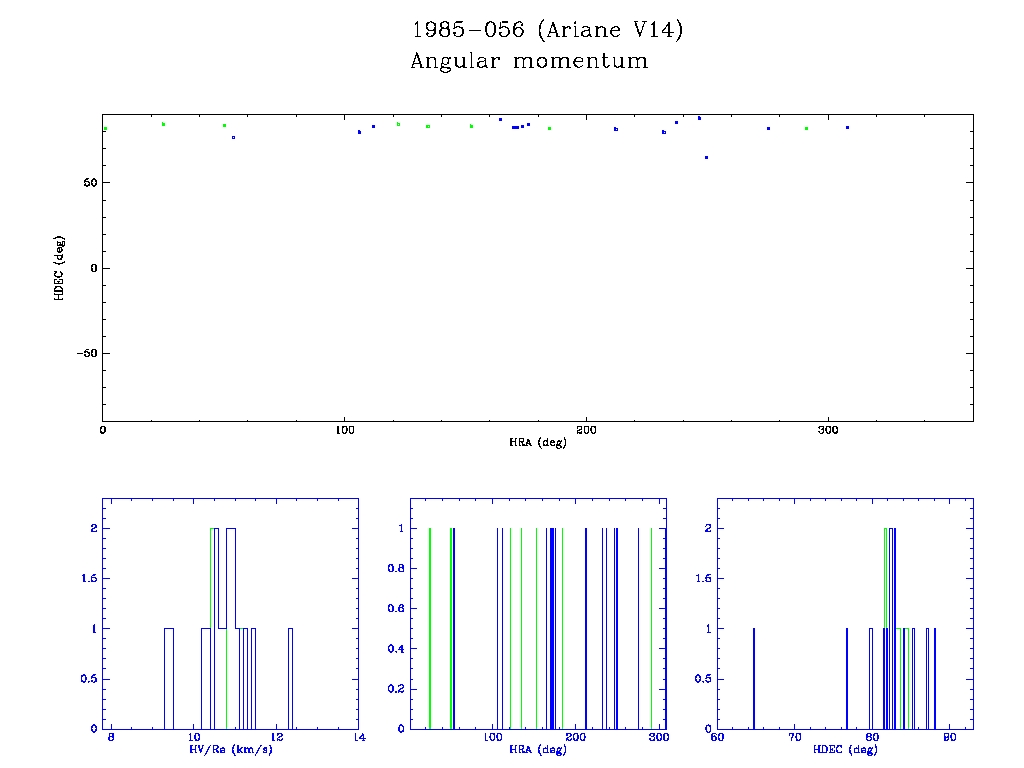This screenshot has height=768, width=1024.
Task: Click the '1985-056 (Ariane V14)' plot title
Action: click(548, 30)
